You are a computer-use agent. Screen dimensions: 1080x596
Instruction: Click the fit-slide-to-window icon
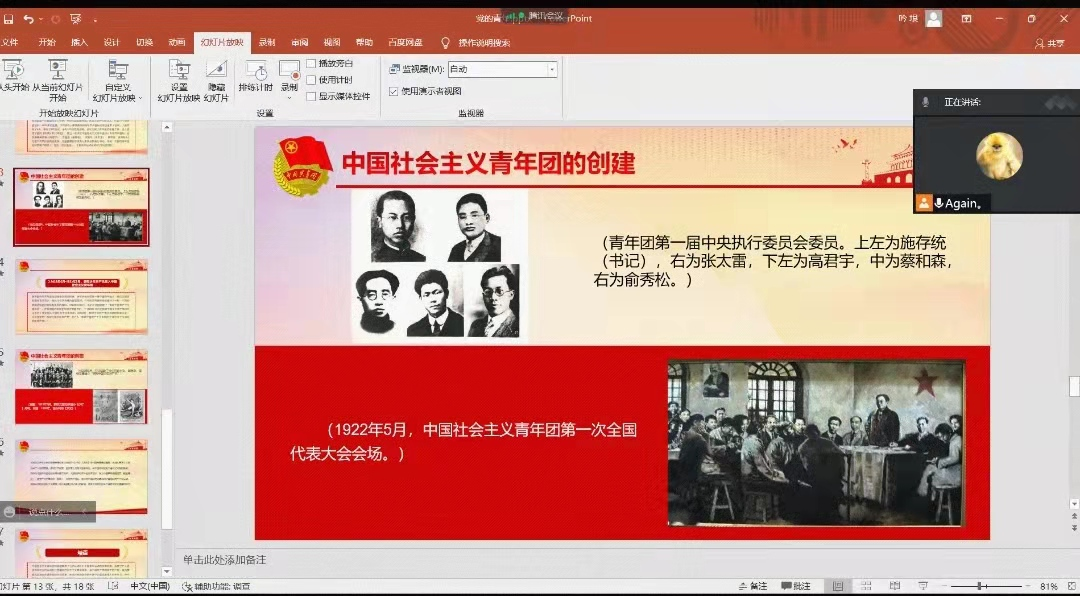1070,586
